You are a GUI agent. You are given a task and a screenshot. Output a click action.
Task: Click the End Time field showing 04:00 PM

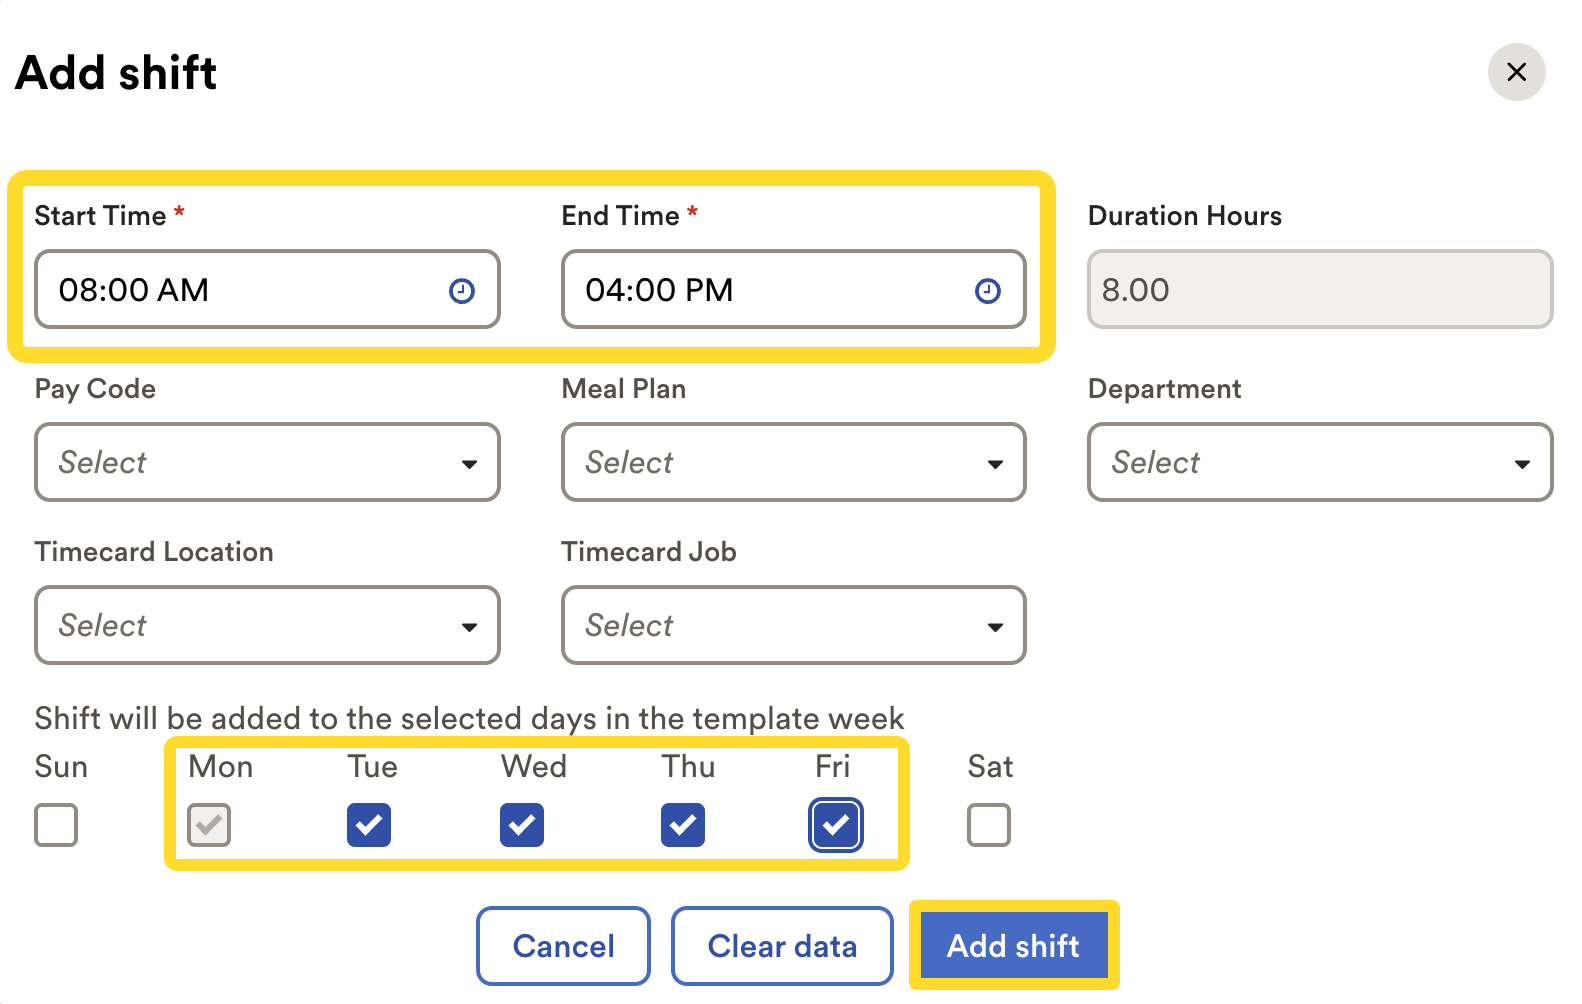point(794,289)
